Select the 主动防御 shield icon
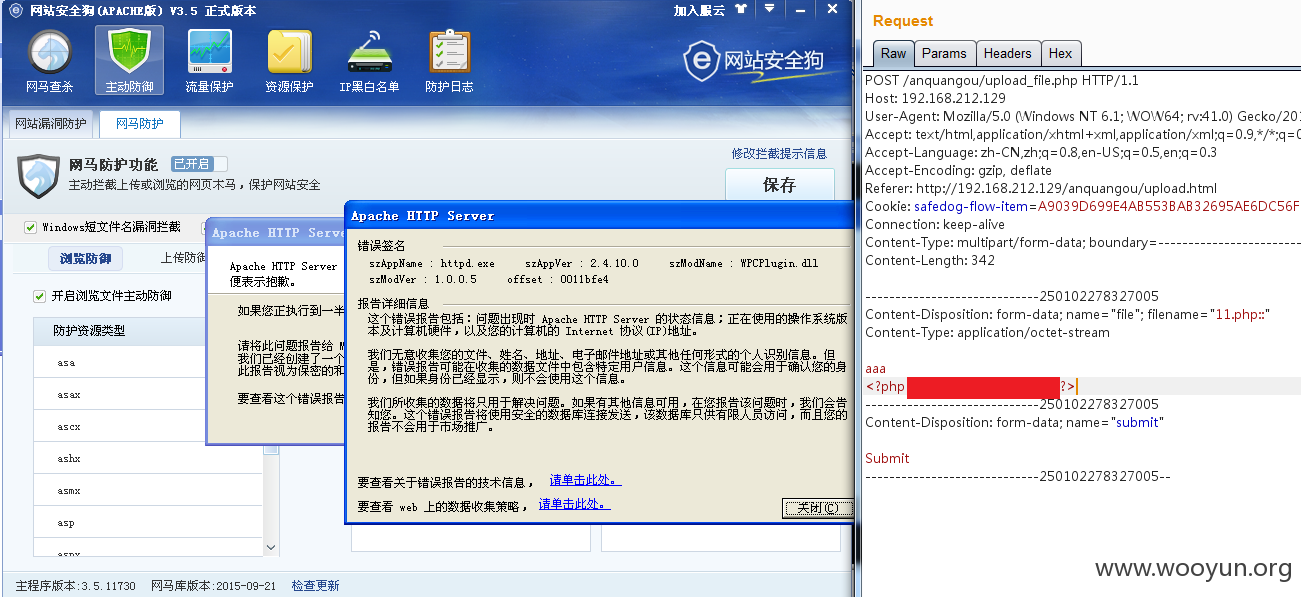Screen dimensions: 1301x597 129,61
